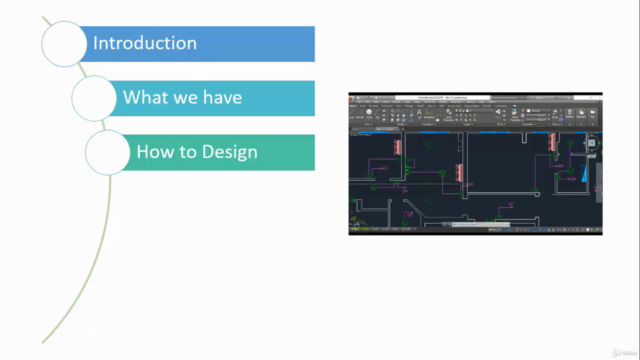Click the circle bullet beside Introduction

[64, 44]
